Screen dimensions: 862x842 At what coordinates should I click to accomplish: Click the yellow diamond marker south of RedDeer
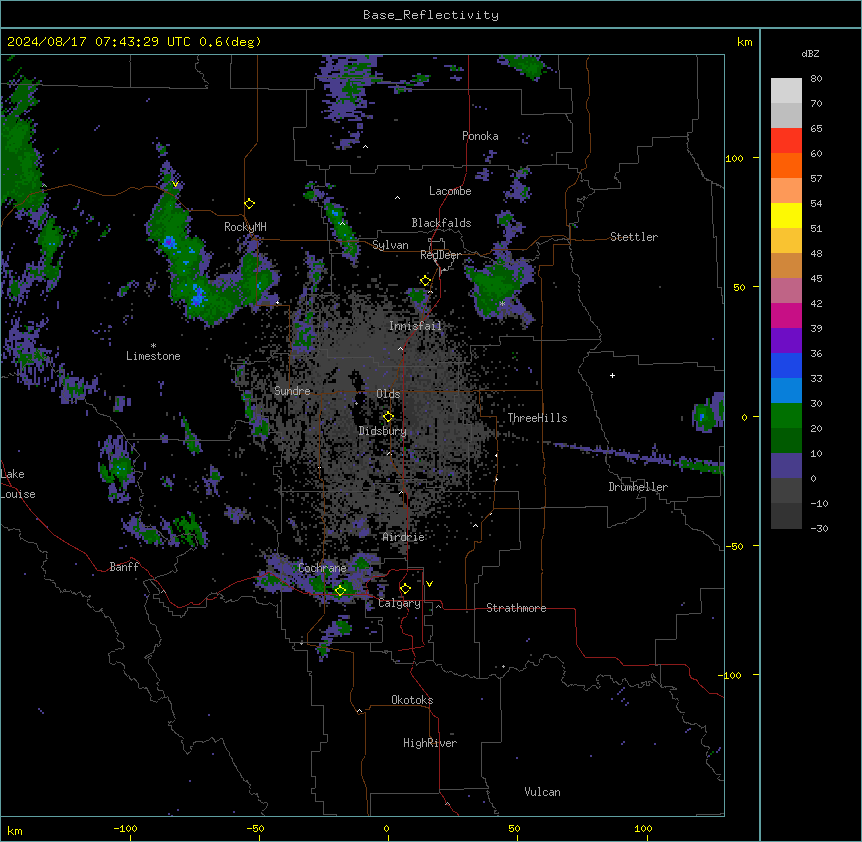(426, 281)
